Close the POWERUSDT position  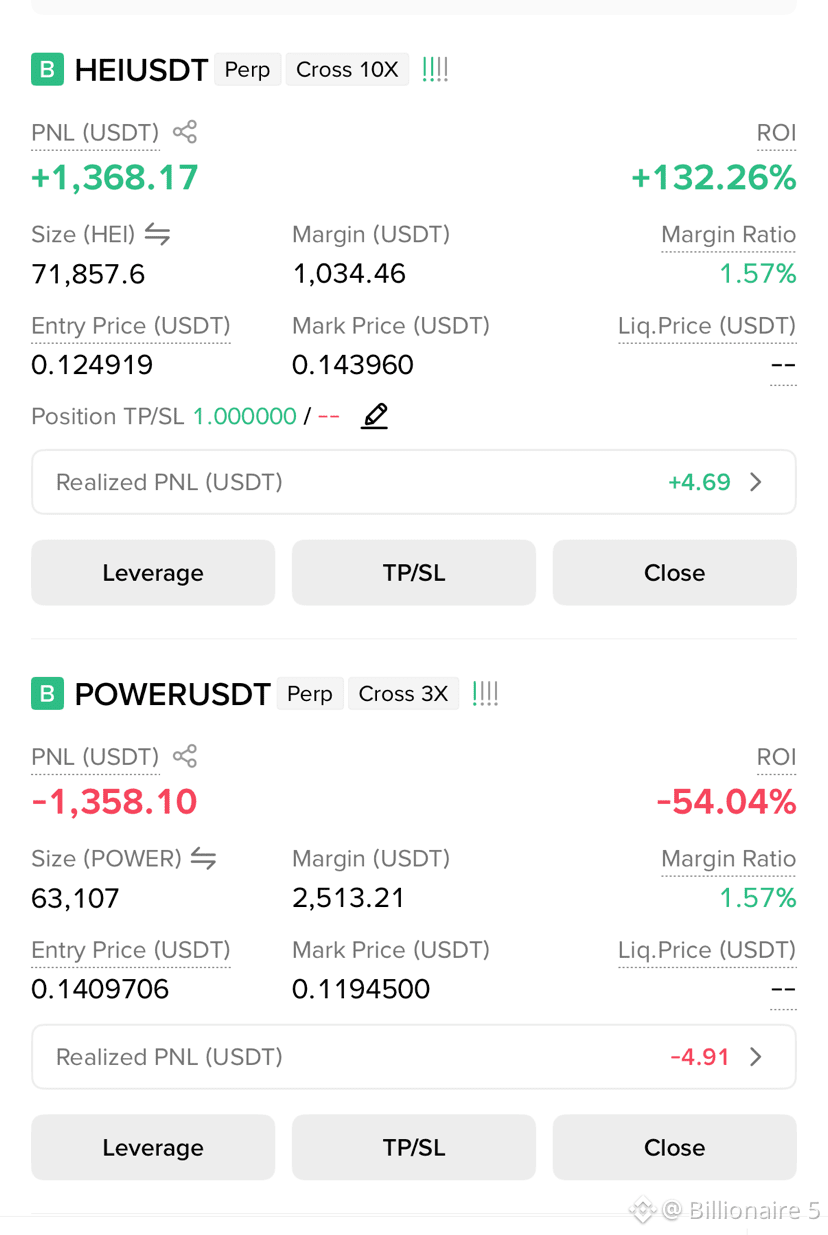[675, 1148]
